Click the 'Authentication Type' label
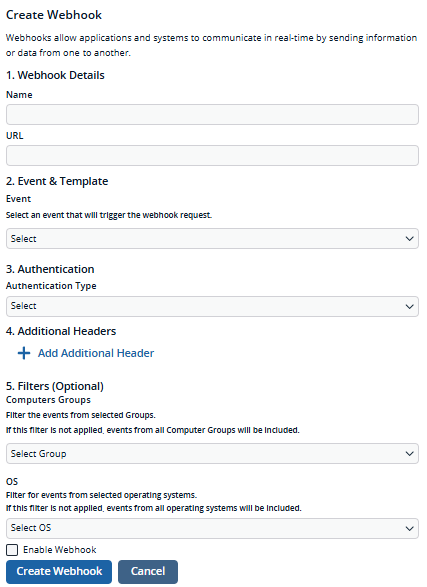The width and height of the screenshot is (427, 587). coord(51,286)
